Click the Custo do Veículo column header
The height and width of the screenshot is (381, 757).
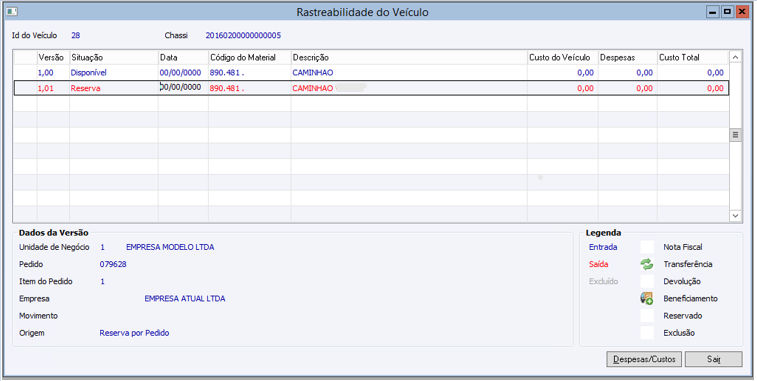(563, 57)
